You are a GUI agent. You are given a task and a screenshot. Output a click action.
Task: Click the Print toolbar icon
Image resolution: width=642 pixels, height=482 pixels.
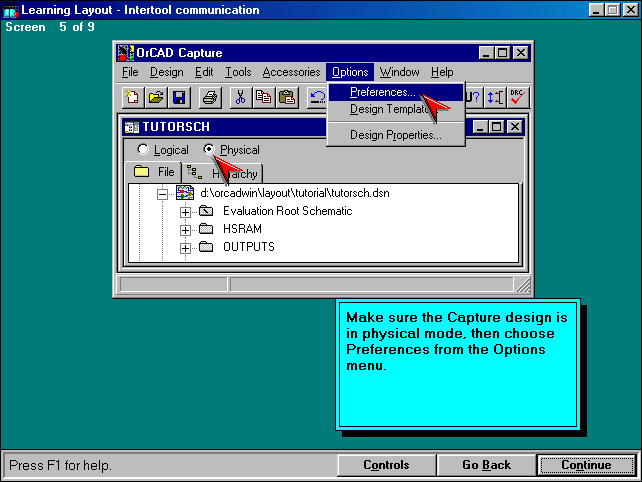pyautogui.click(x=209, y=97)
